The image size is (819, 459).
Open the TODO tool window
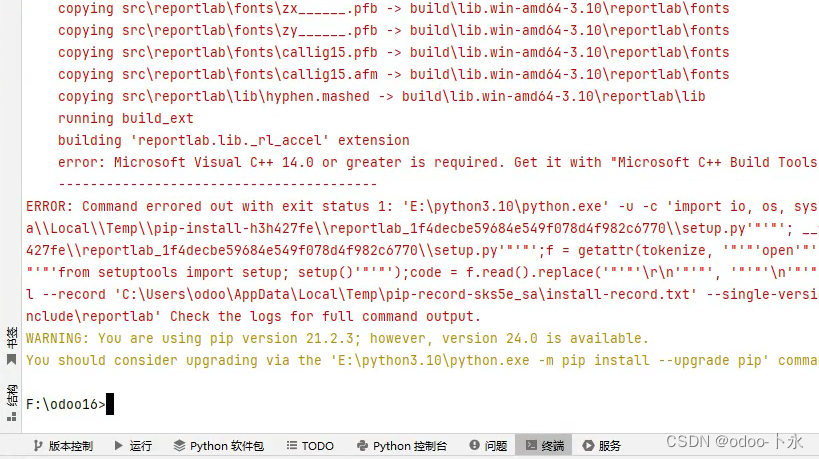[310, 445]
